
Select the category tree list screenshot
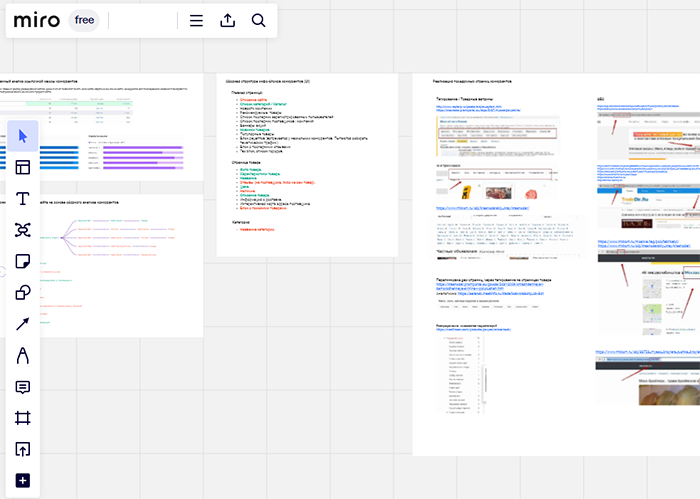pos(462,375)
